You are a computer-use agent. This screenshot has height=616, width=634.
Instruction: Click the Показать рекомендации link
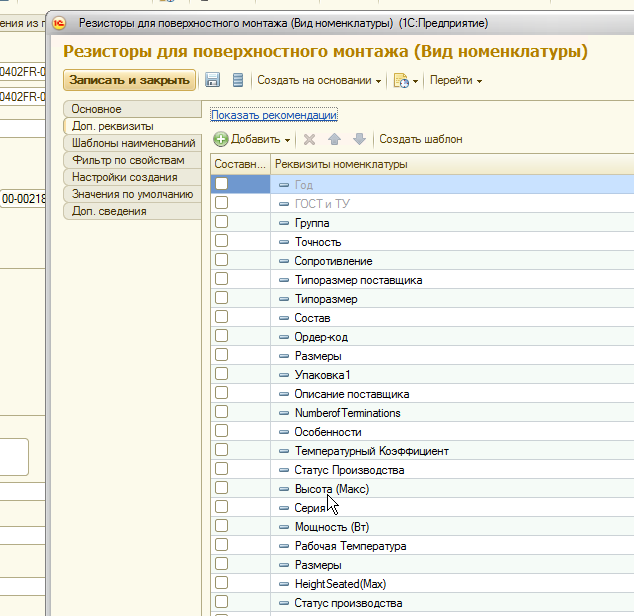pos(273,116)
